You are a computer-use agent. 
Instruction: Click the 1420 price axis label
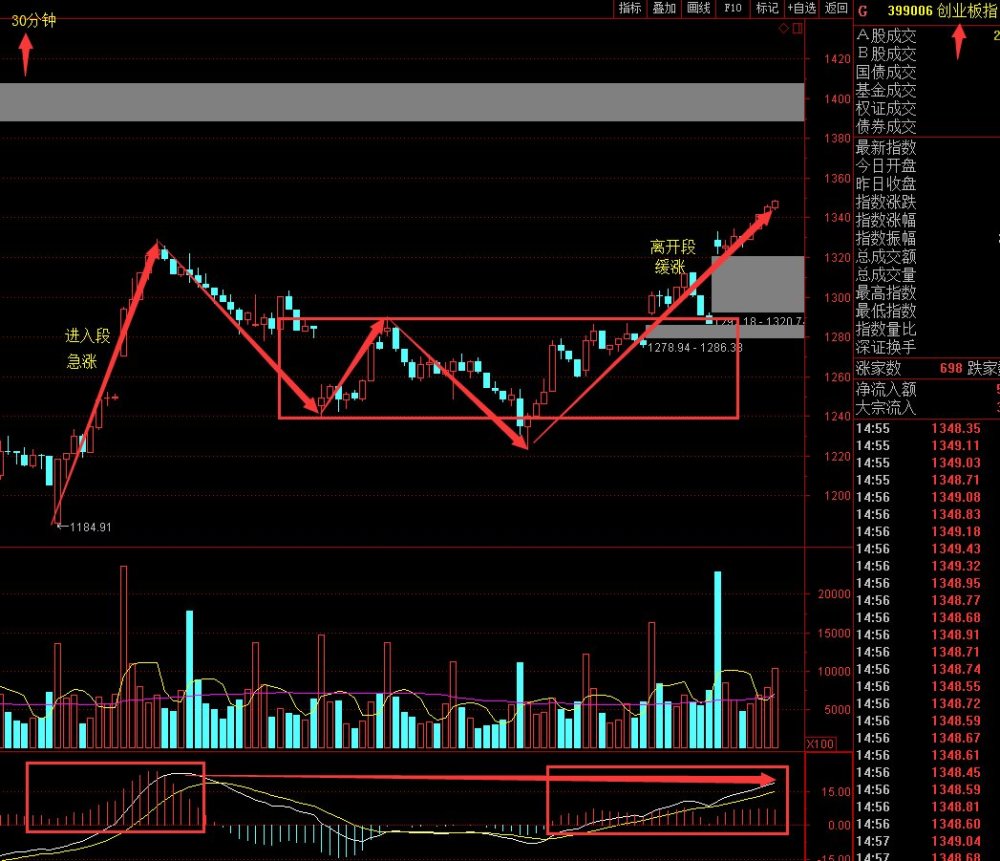pyautogui.click(x=837, y=59)
